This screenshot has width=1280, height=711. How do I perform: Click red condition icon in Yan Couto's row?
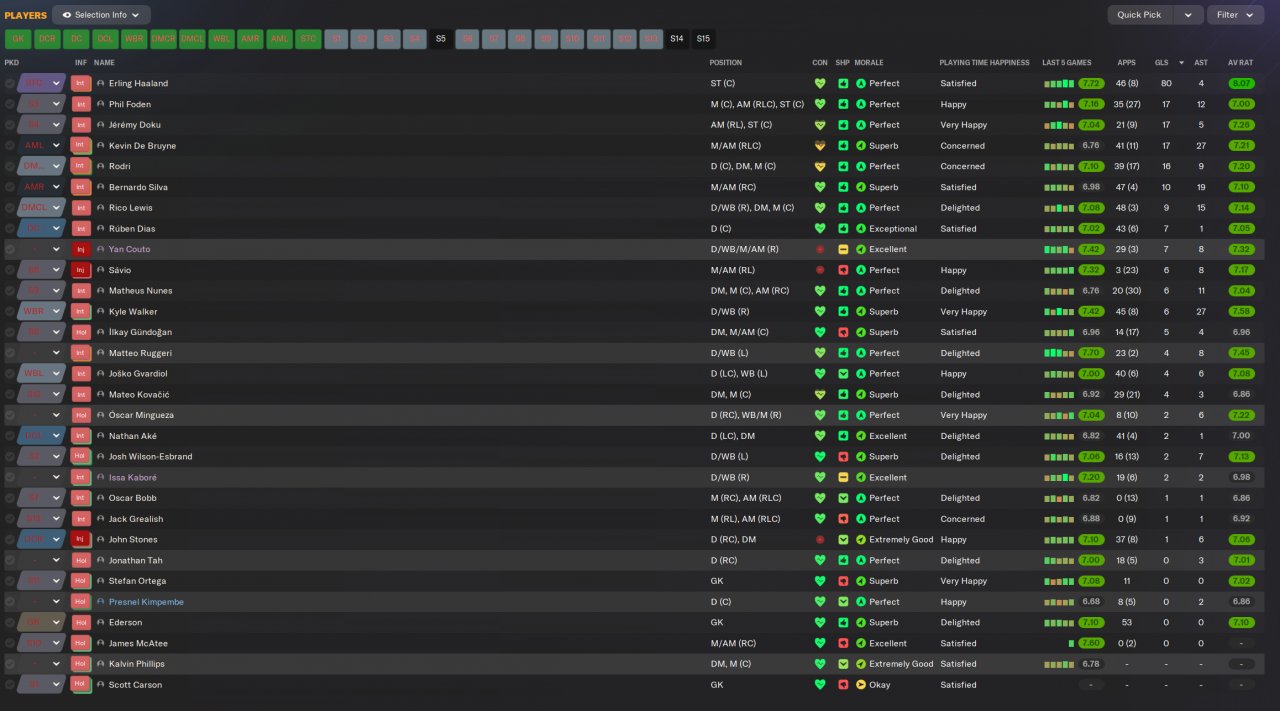click(820, 249)
